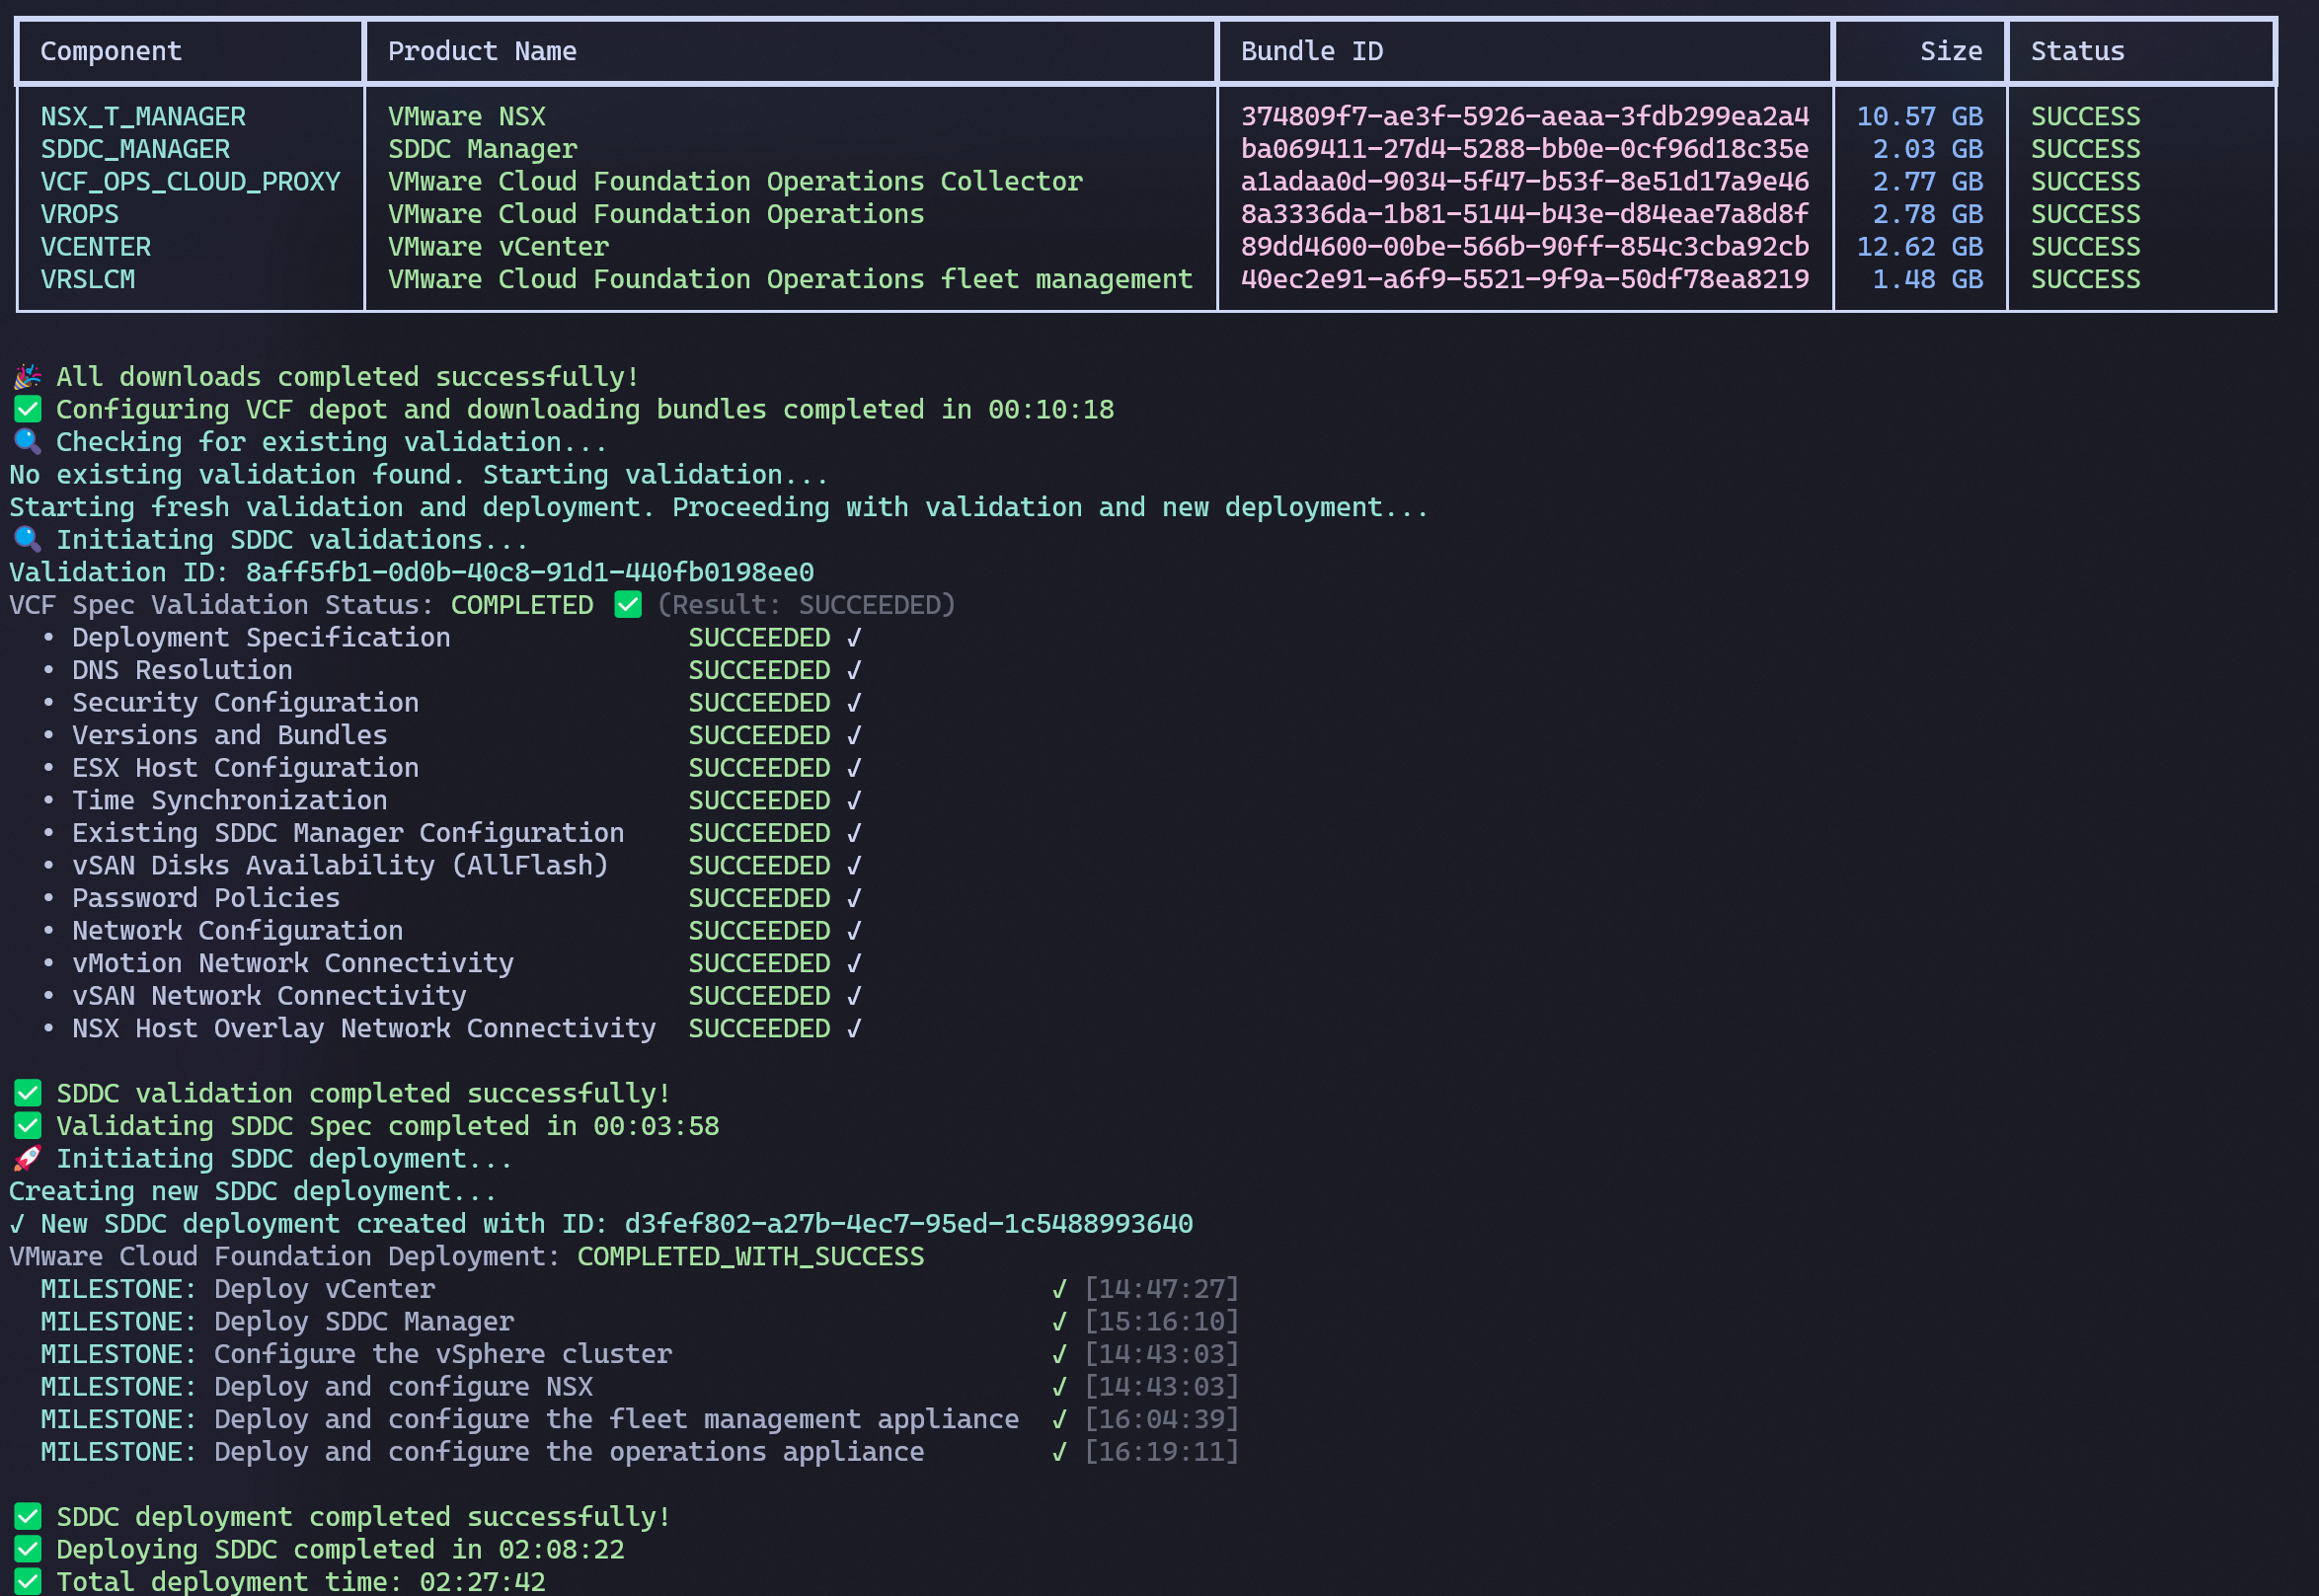Click checkmark beside 'SDDC deployment completed successfully'
The height and width of the screenshot is (1596, 2319).
[x=27, y=1517]
